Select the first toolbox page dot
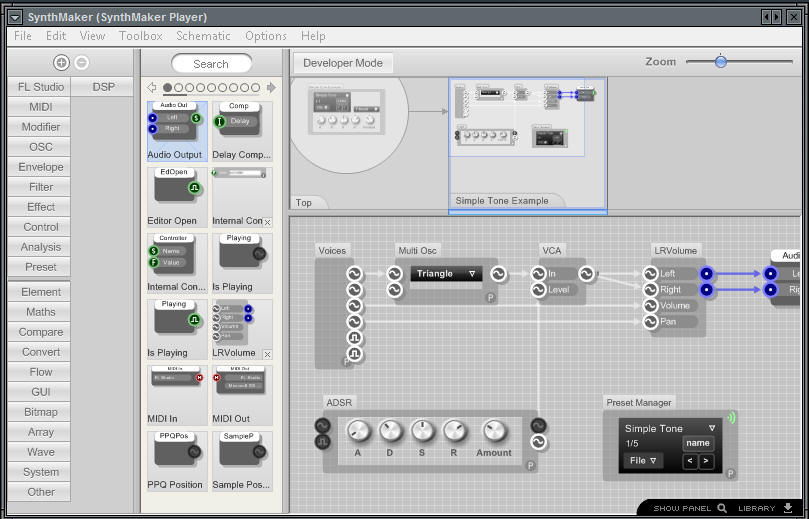The width and height of the screenshot is (809, 519). click(167, 88)
